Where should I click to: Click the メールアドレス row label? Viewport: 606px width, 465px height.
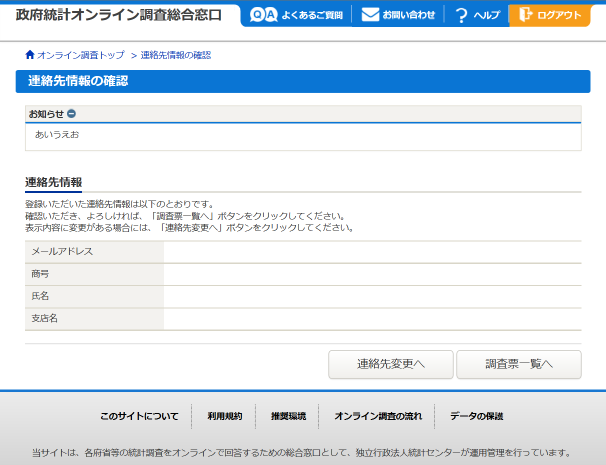click(62, 251)
